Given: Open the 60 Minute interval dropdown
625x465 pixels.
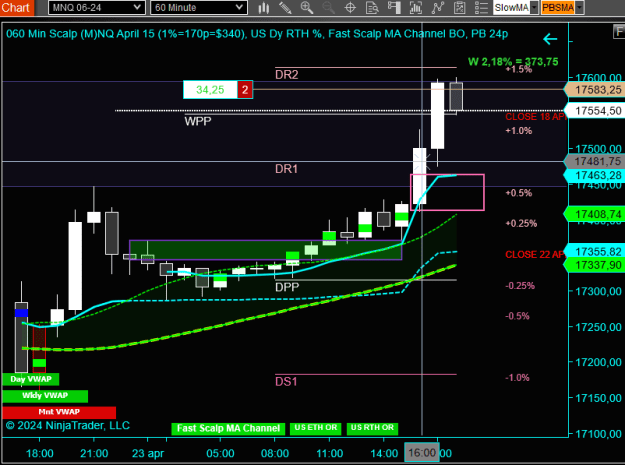Looking at the screenshot, I should click(x=199, y=8).
